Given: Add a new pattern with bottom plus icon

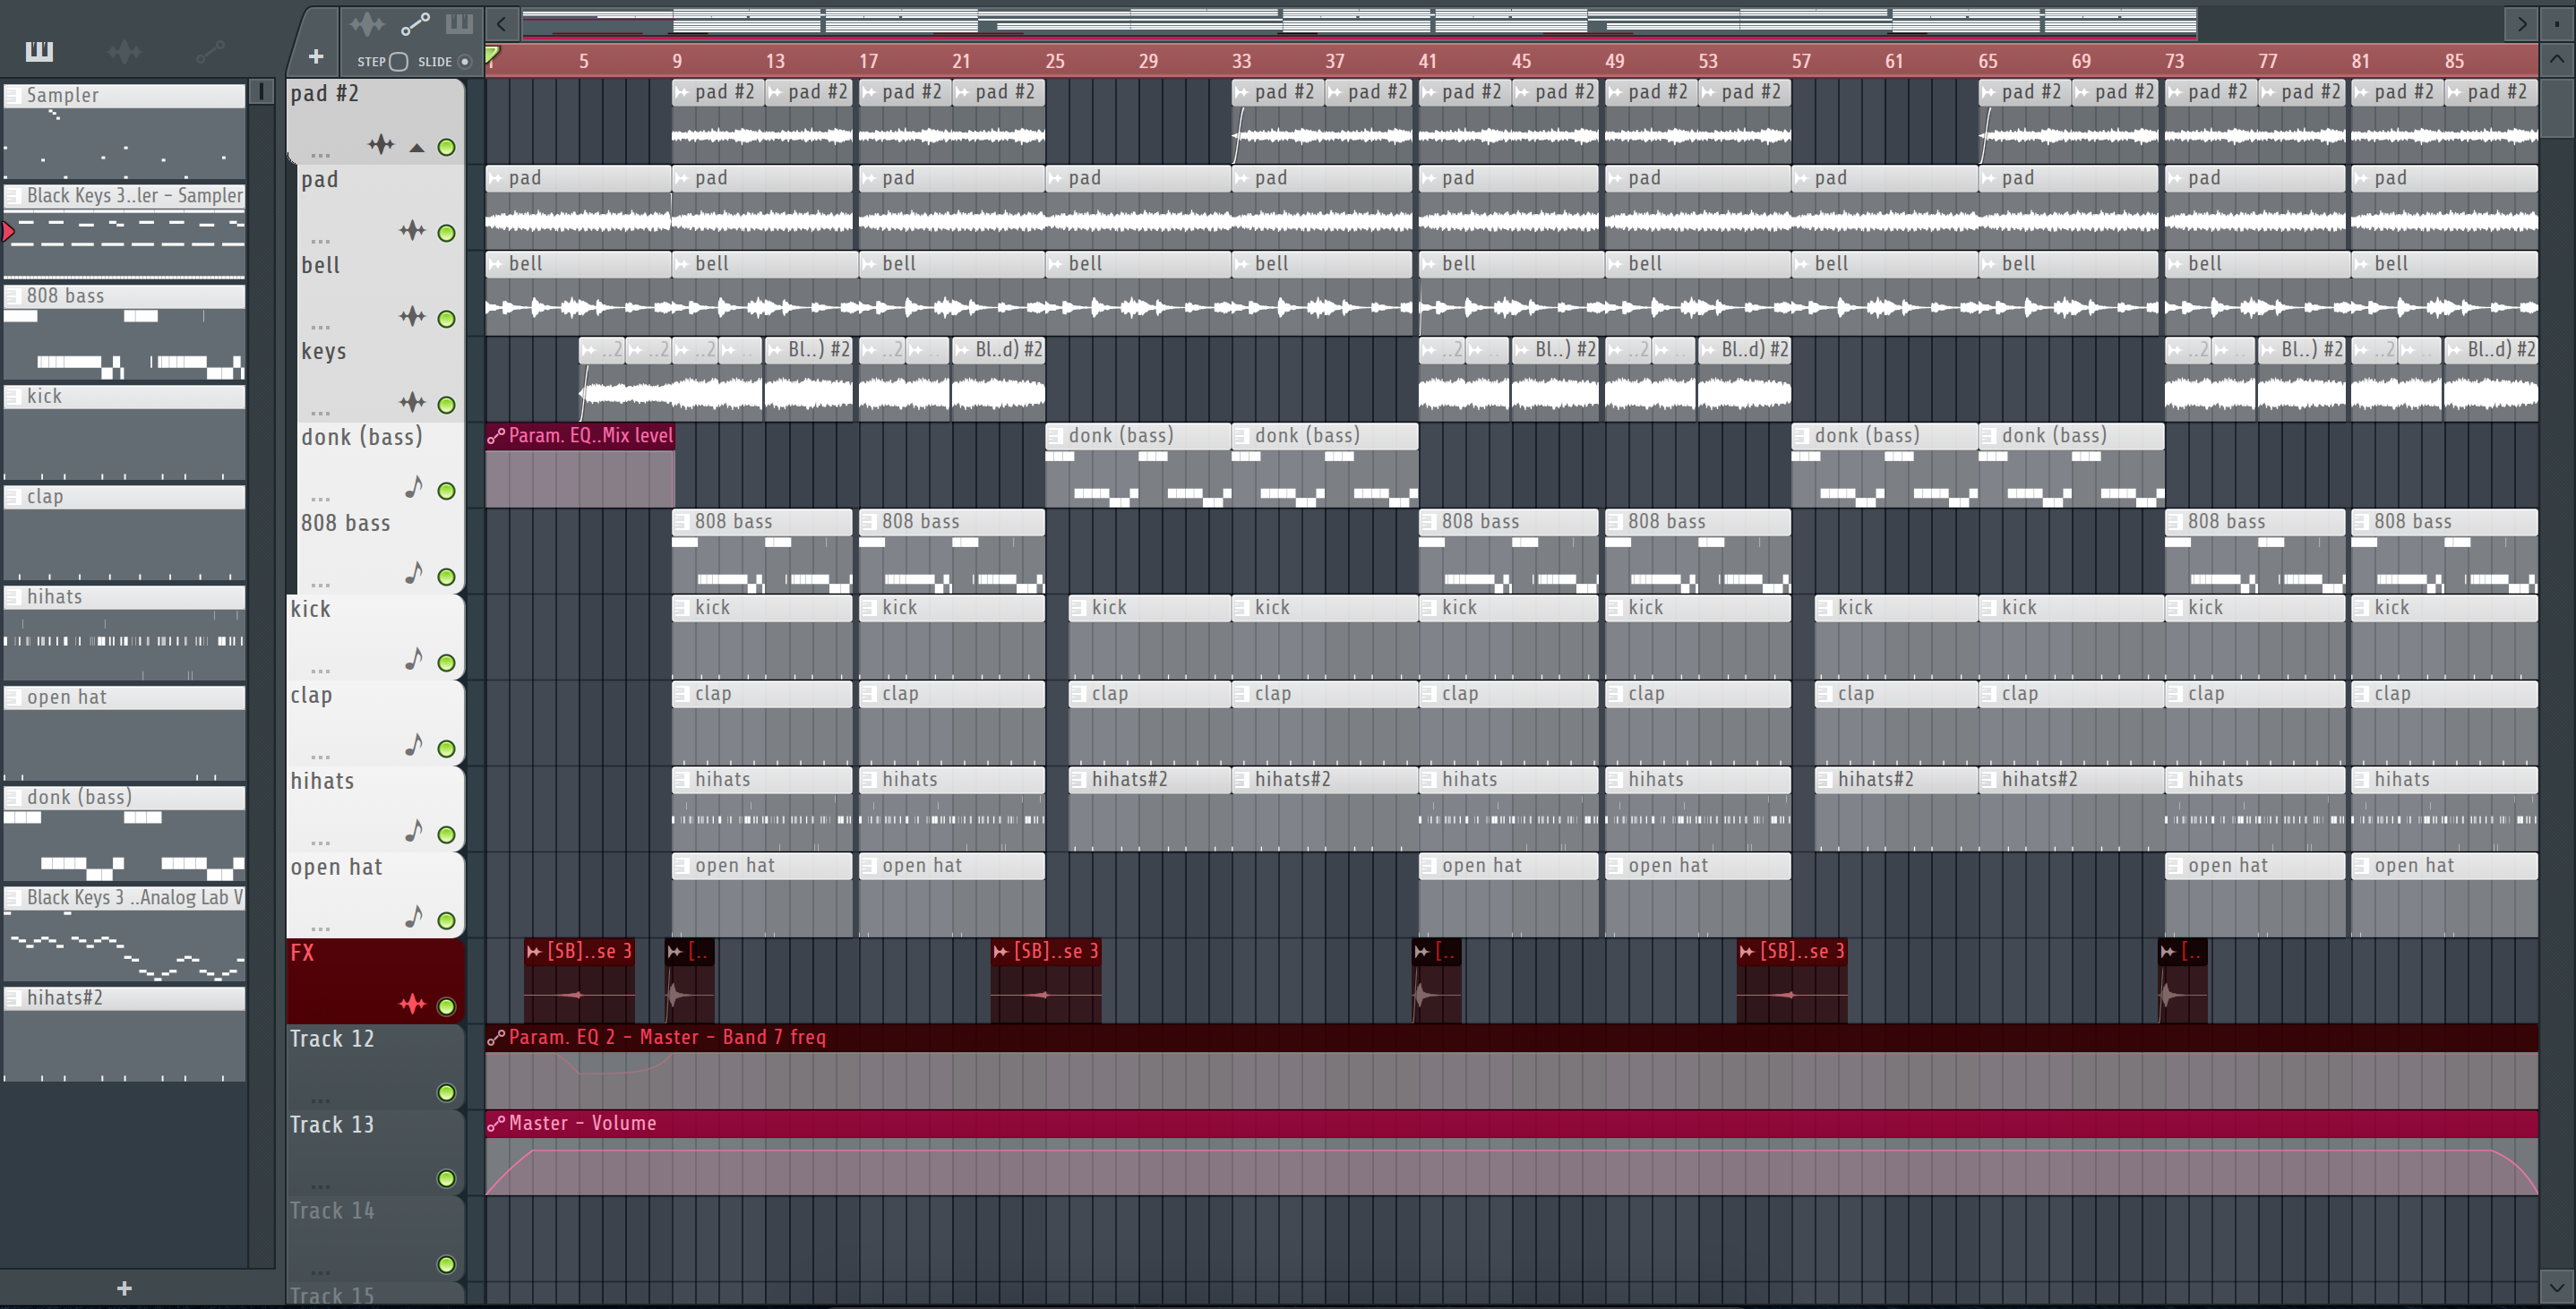Looking at the screenshot, I should 124,1288.
